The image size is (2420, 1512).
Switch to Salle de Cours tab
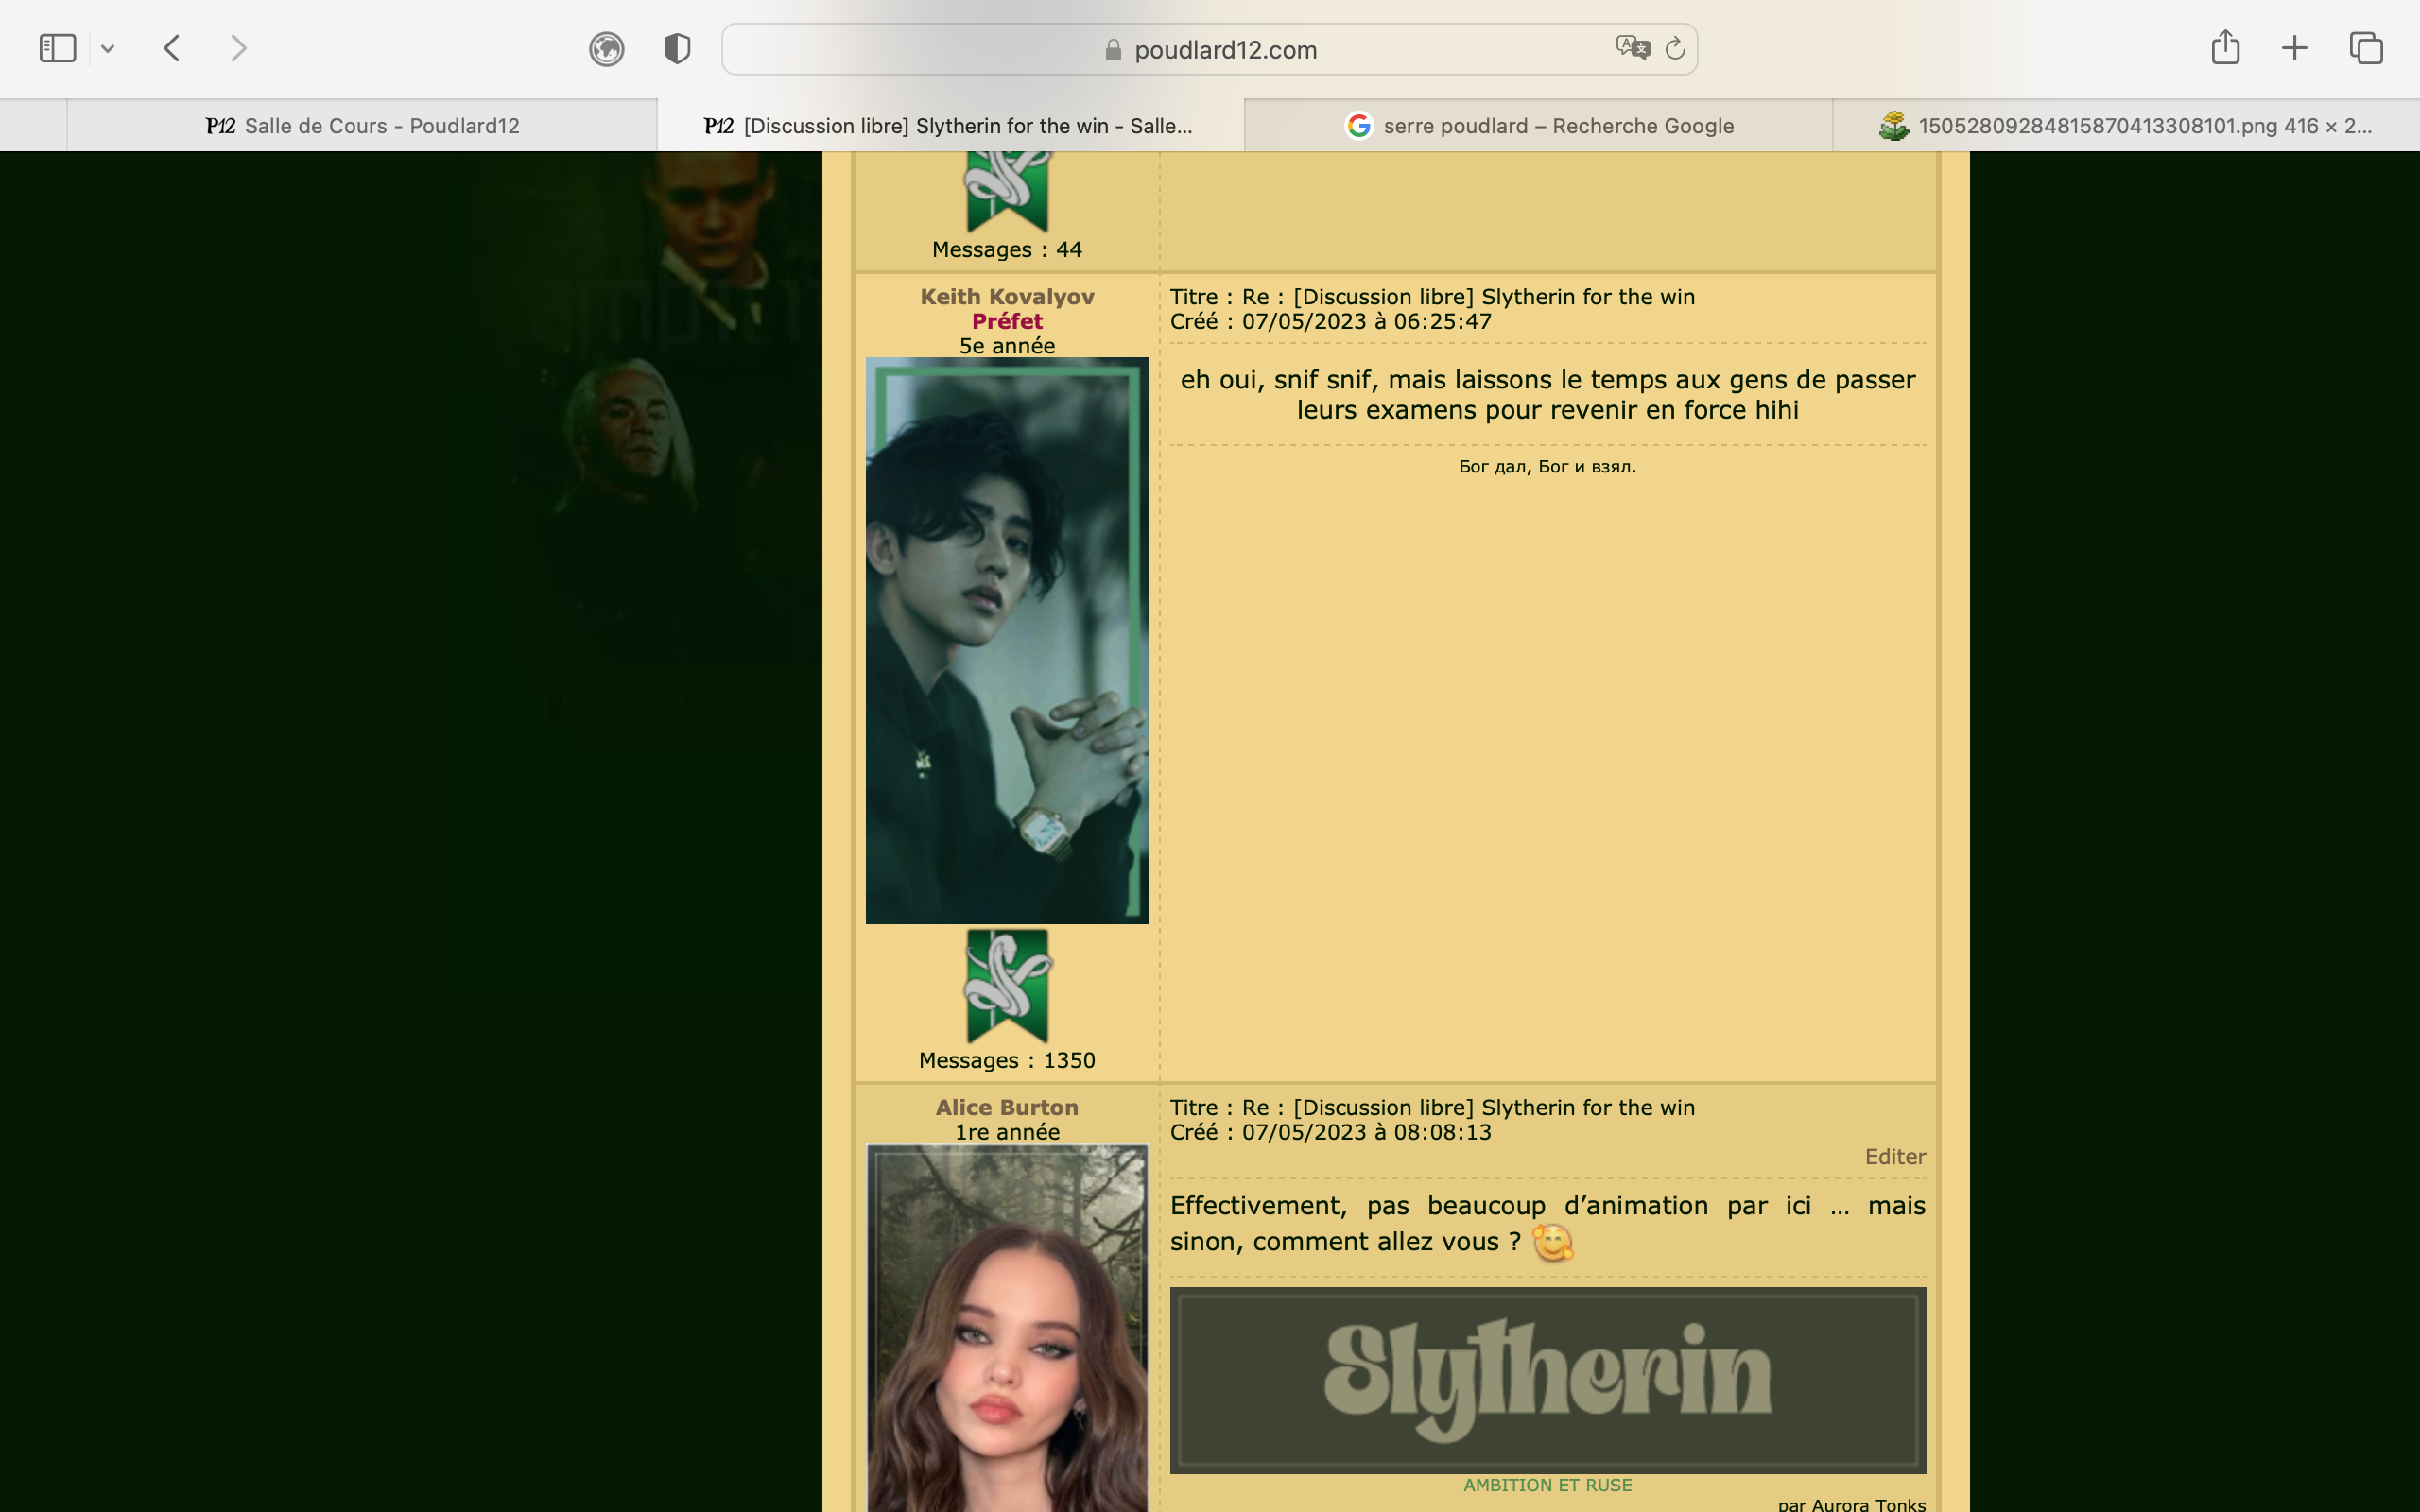click(x=362, y=126)
